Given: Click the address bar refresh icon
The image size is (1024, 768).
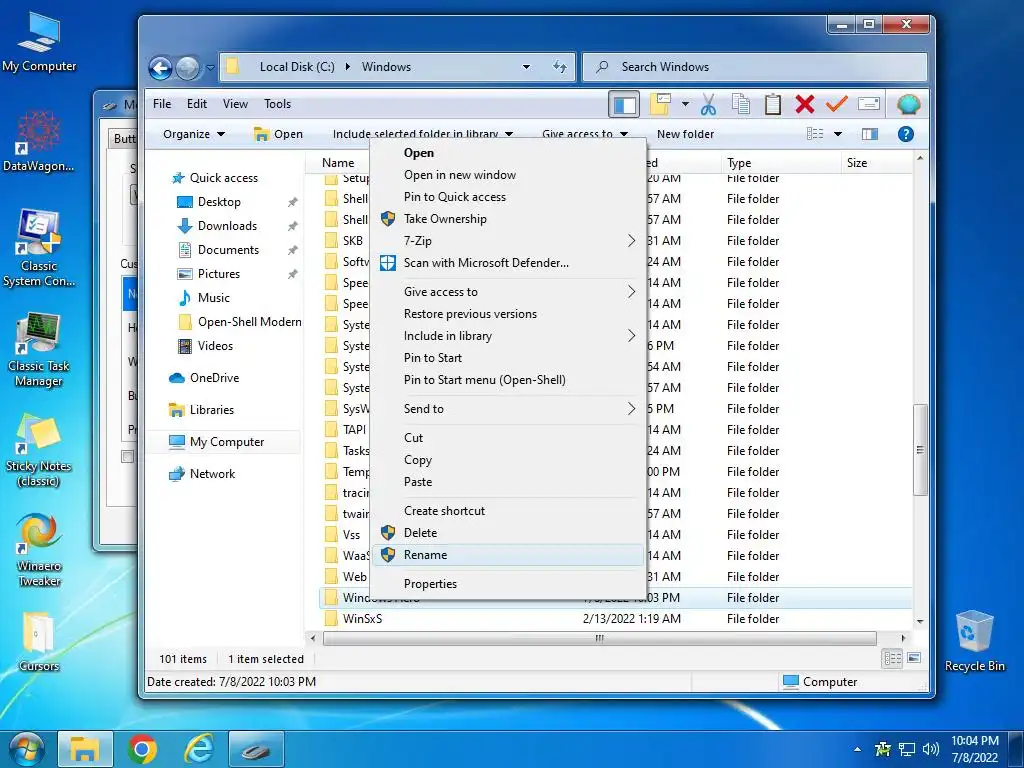Looking at the screenshot, I should coord(560,67).
